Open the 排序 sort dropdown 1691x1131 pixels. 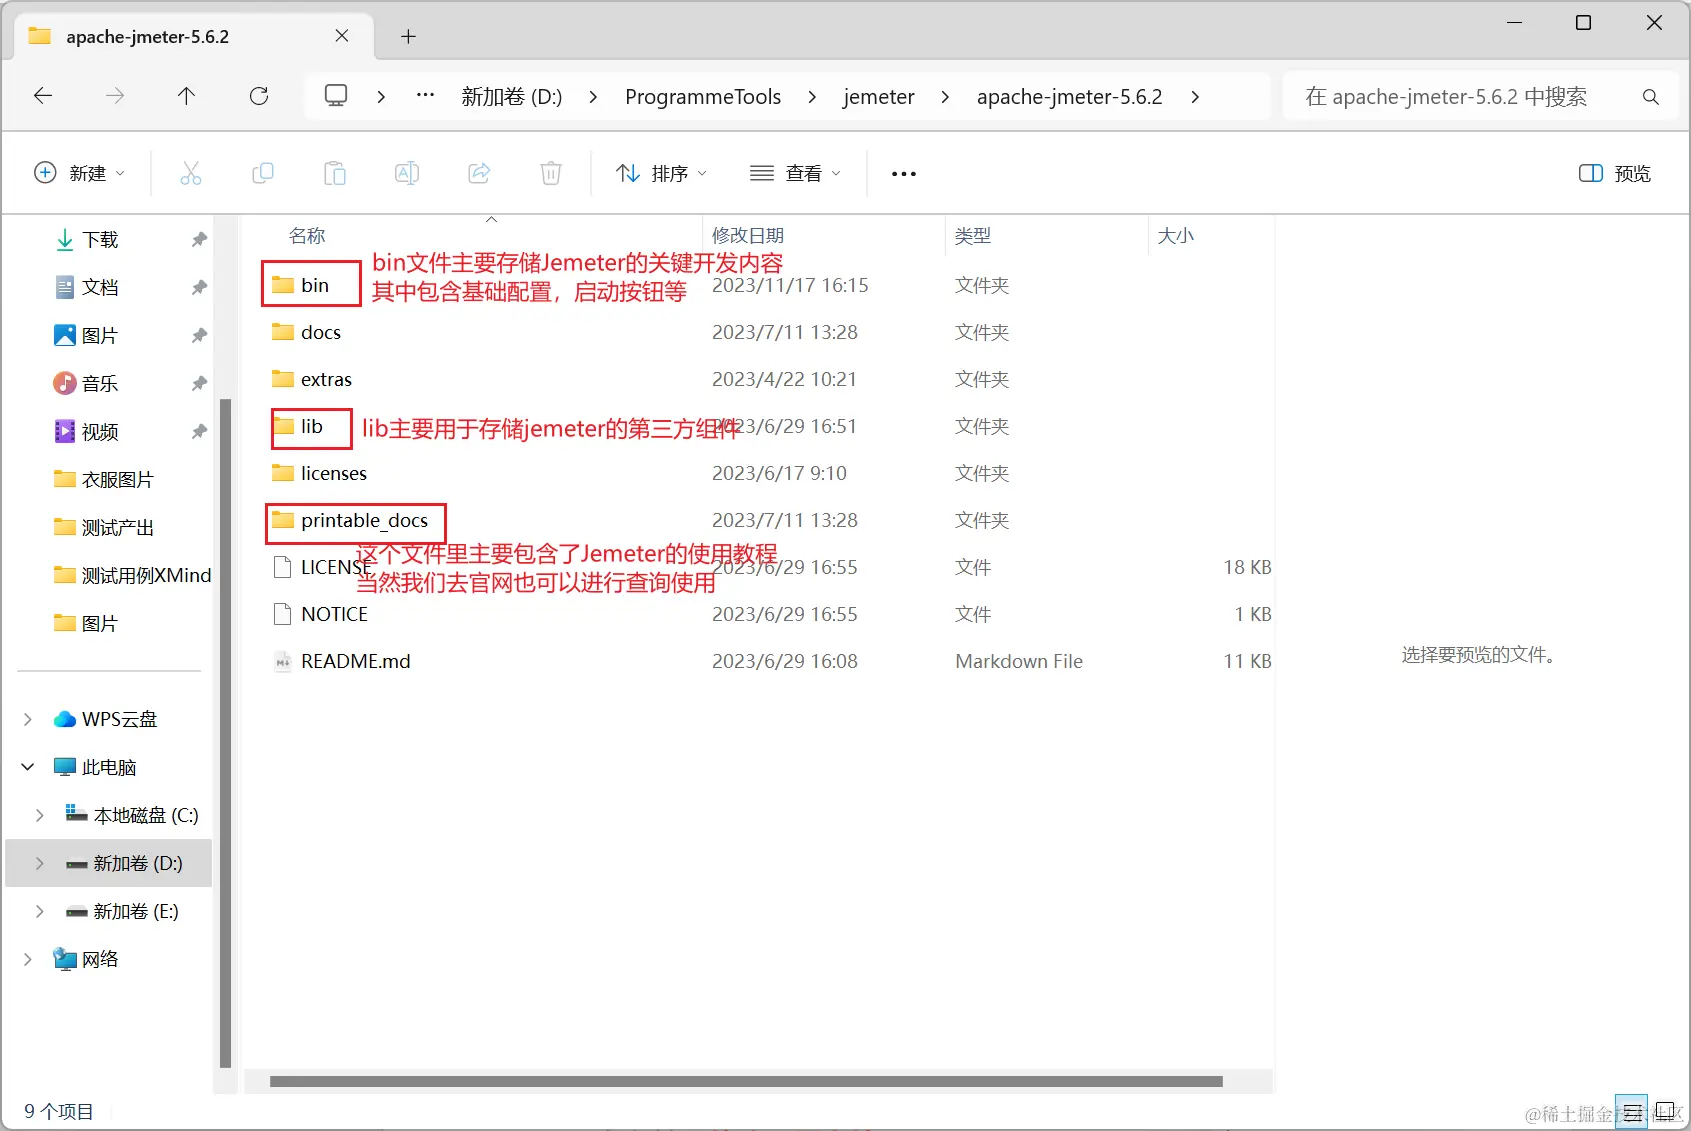[662, 173]
